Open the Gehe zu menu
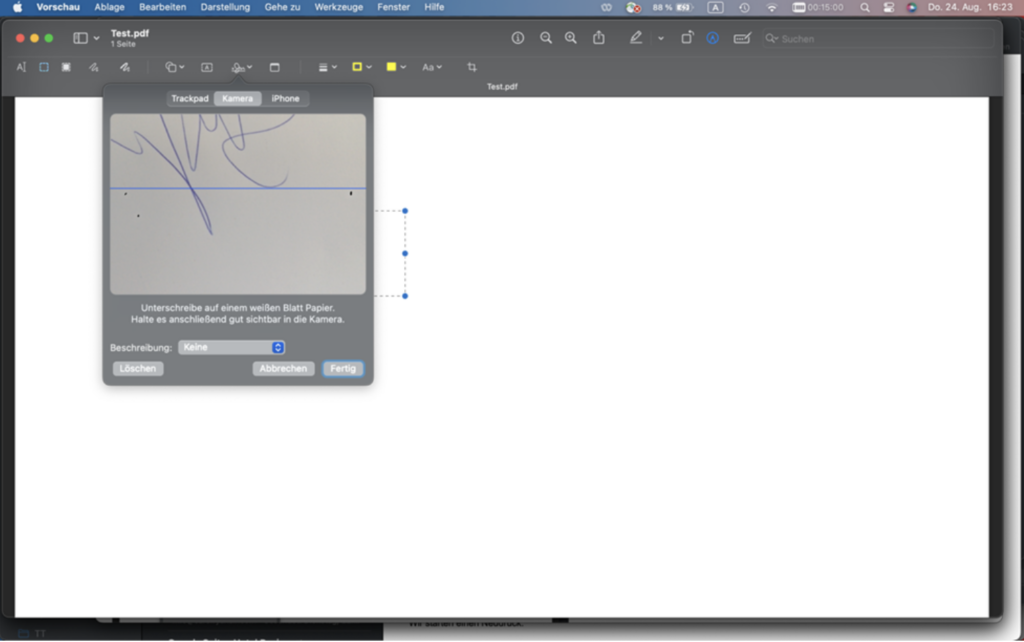Viewport: 1024px width, 642px height. 282,7
